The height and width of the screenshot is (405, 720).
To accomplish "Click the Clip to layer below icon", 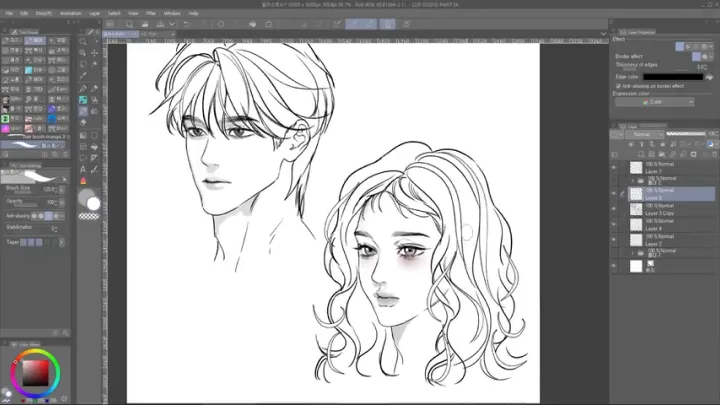I will [631, 144].
